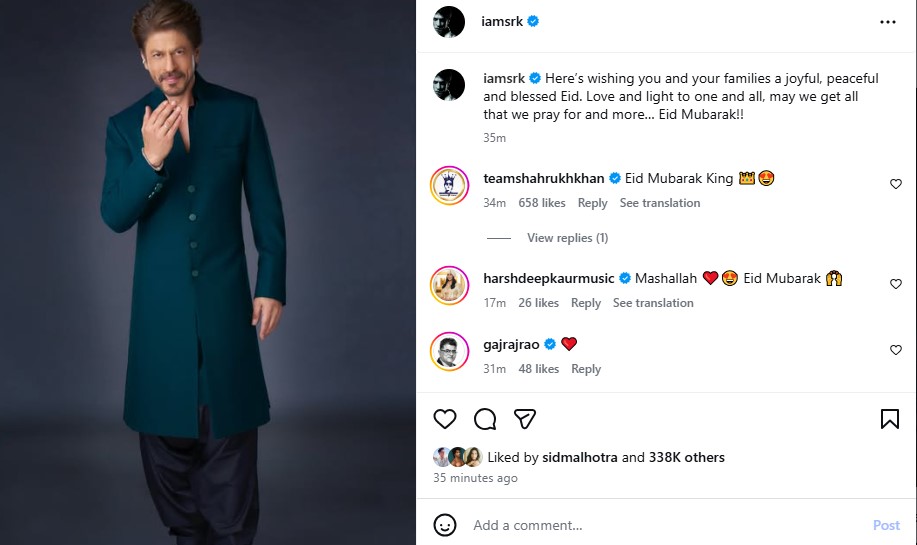Open the iamsrk profile picture in the header
The width and height of the screenshot is (917, 545).
tap(449, 21)
